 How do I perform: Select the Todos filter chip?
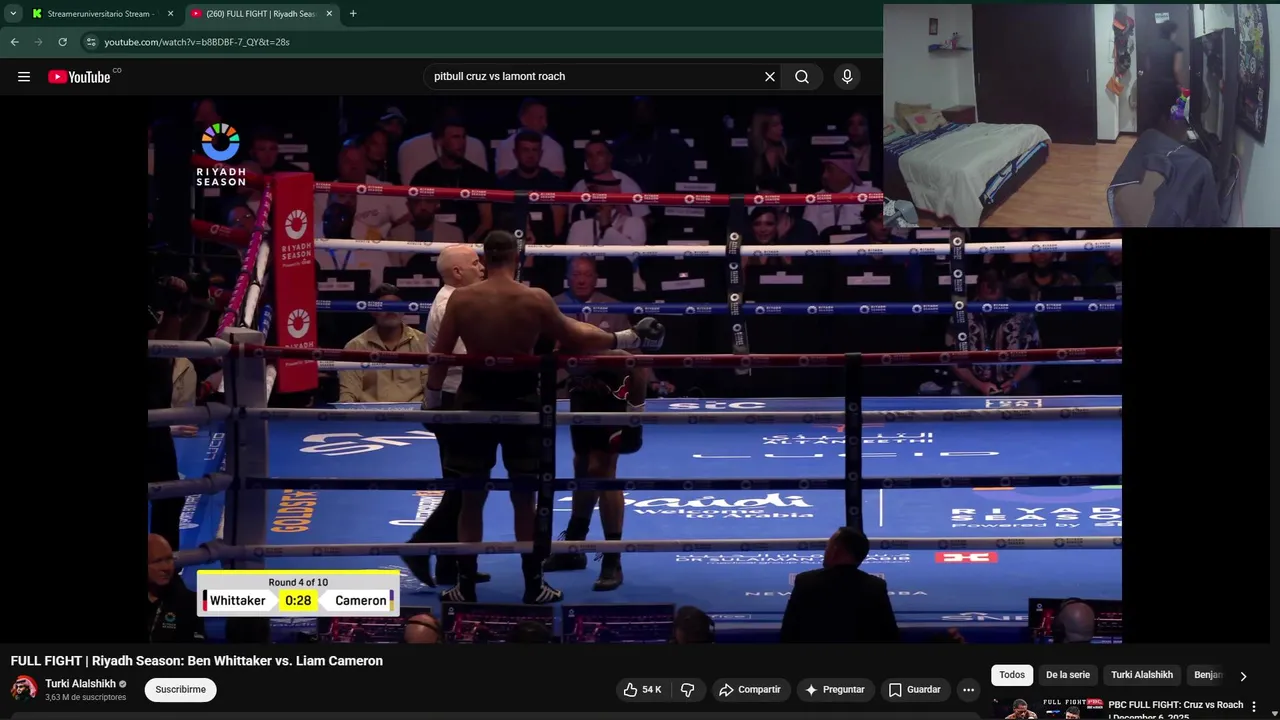coord(1012,675)
